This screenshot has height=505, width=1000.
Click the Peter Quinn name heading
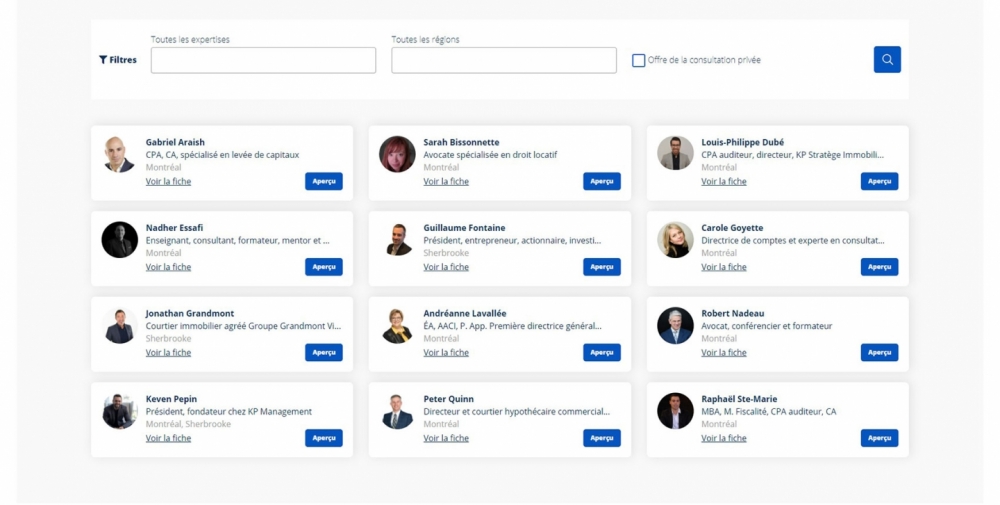(x=448, y=399)
